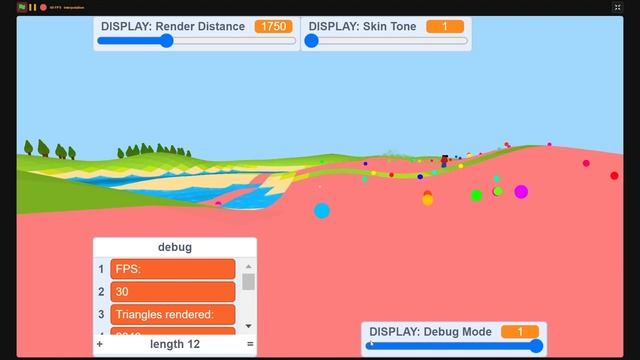Click the Debug Mode slider handle
640x360 pixels.
point(536,346)
